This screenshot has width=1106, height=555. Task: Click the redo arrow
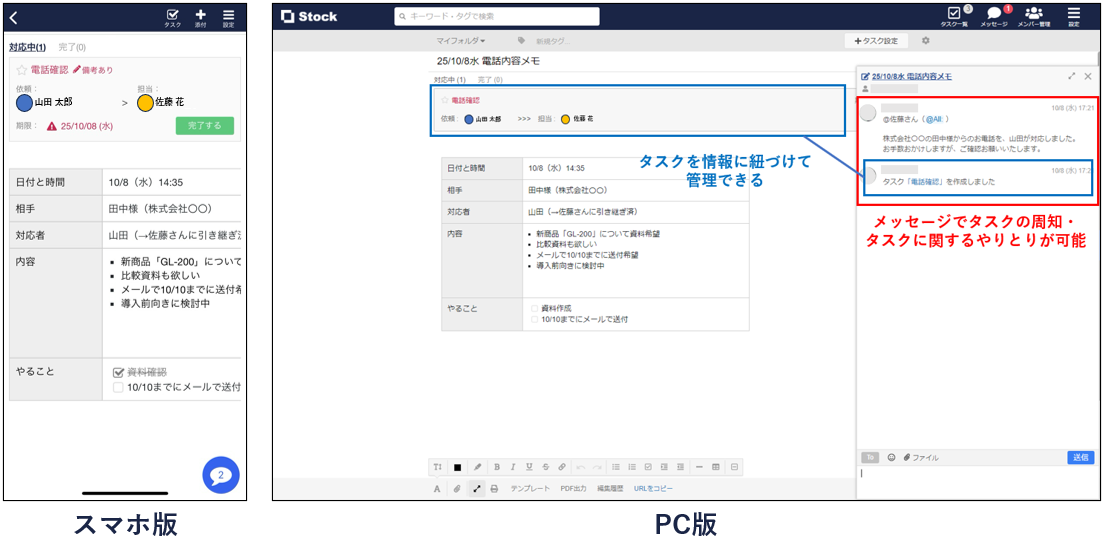tap(597, 467)
